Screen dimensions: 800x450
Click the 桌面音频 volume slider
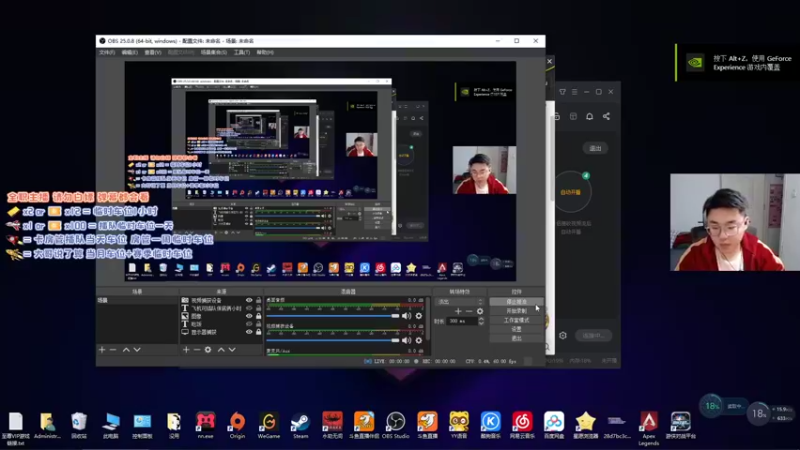pos(333,316)
